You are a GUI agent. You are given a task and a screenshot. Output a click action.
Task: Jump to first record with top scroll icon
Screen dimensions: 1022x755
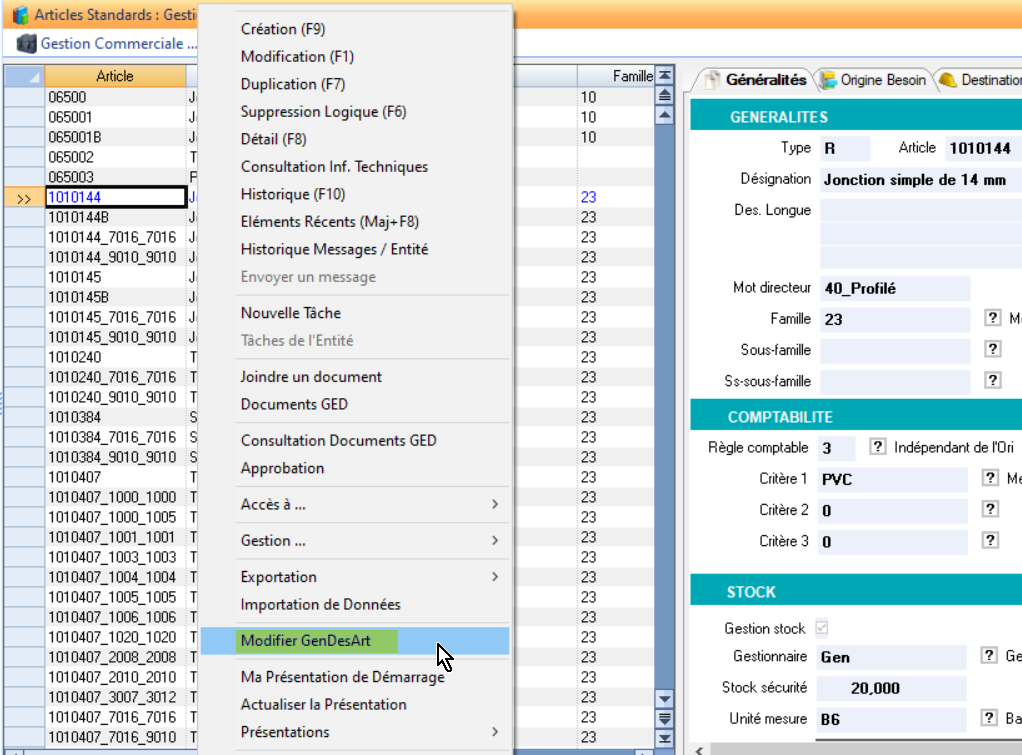(x=664, y=77)
